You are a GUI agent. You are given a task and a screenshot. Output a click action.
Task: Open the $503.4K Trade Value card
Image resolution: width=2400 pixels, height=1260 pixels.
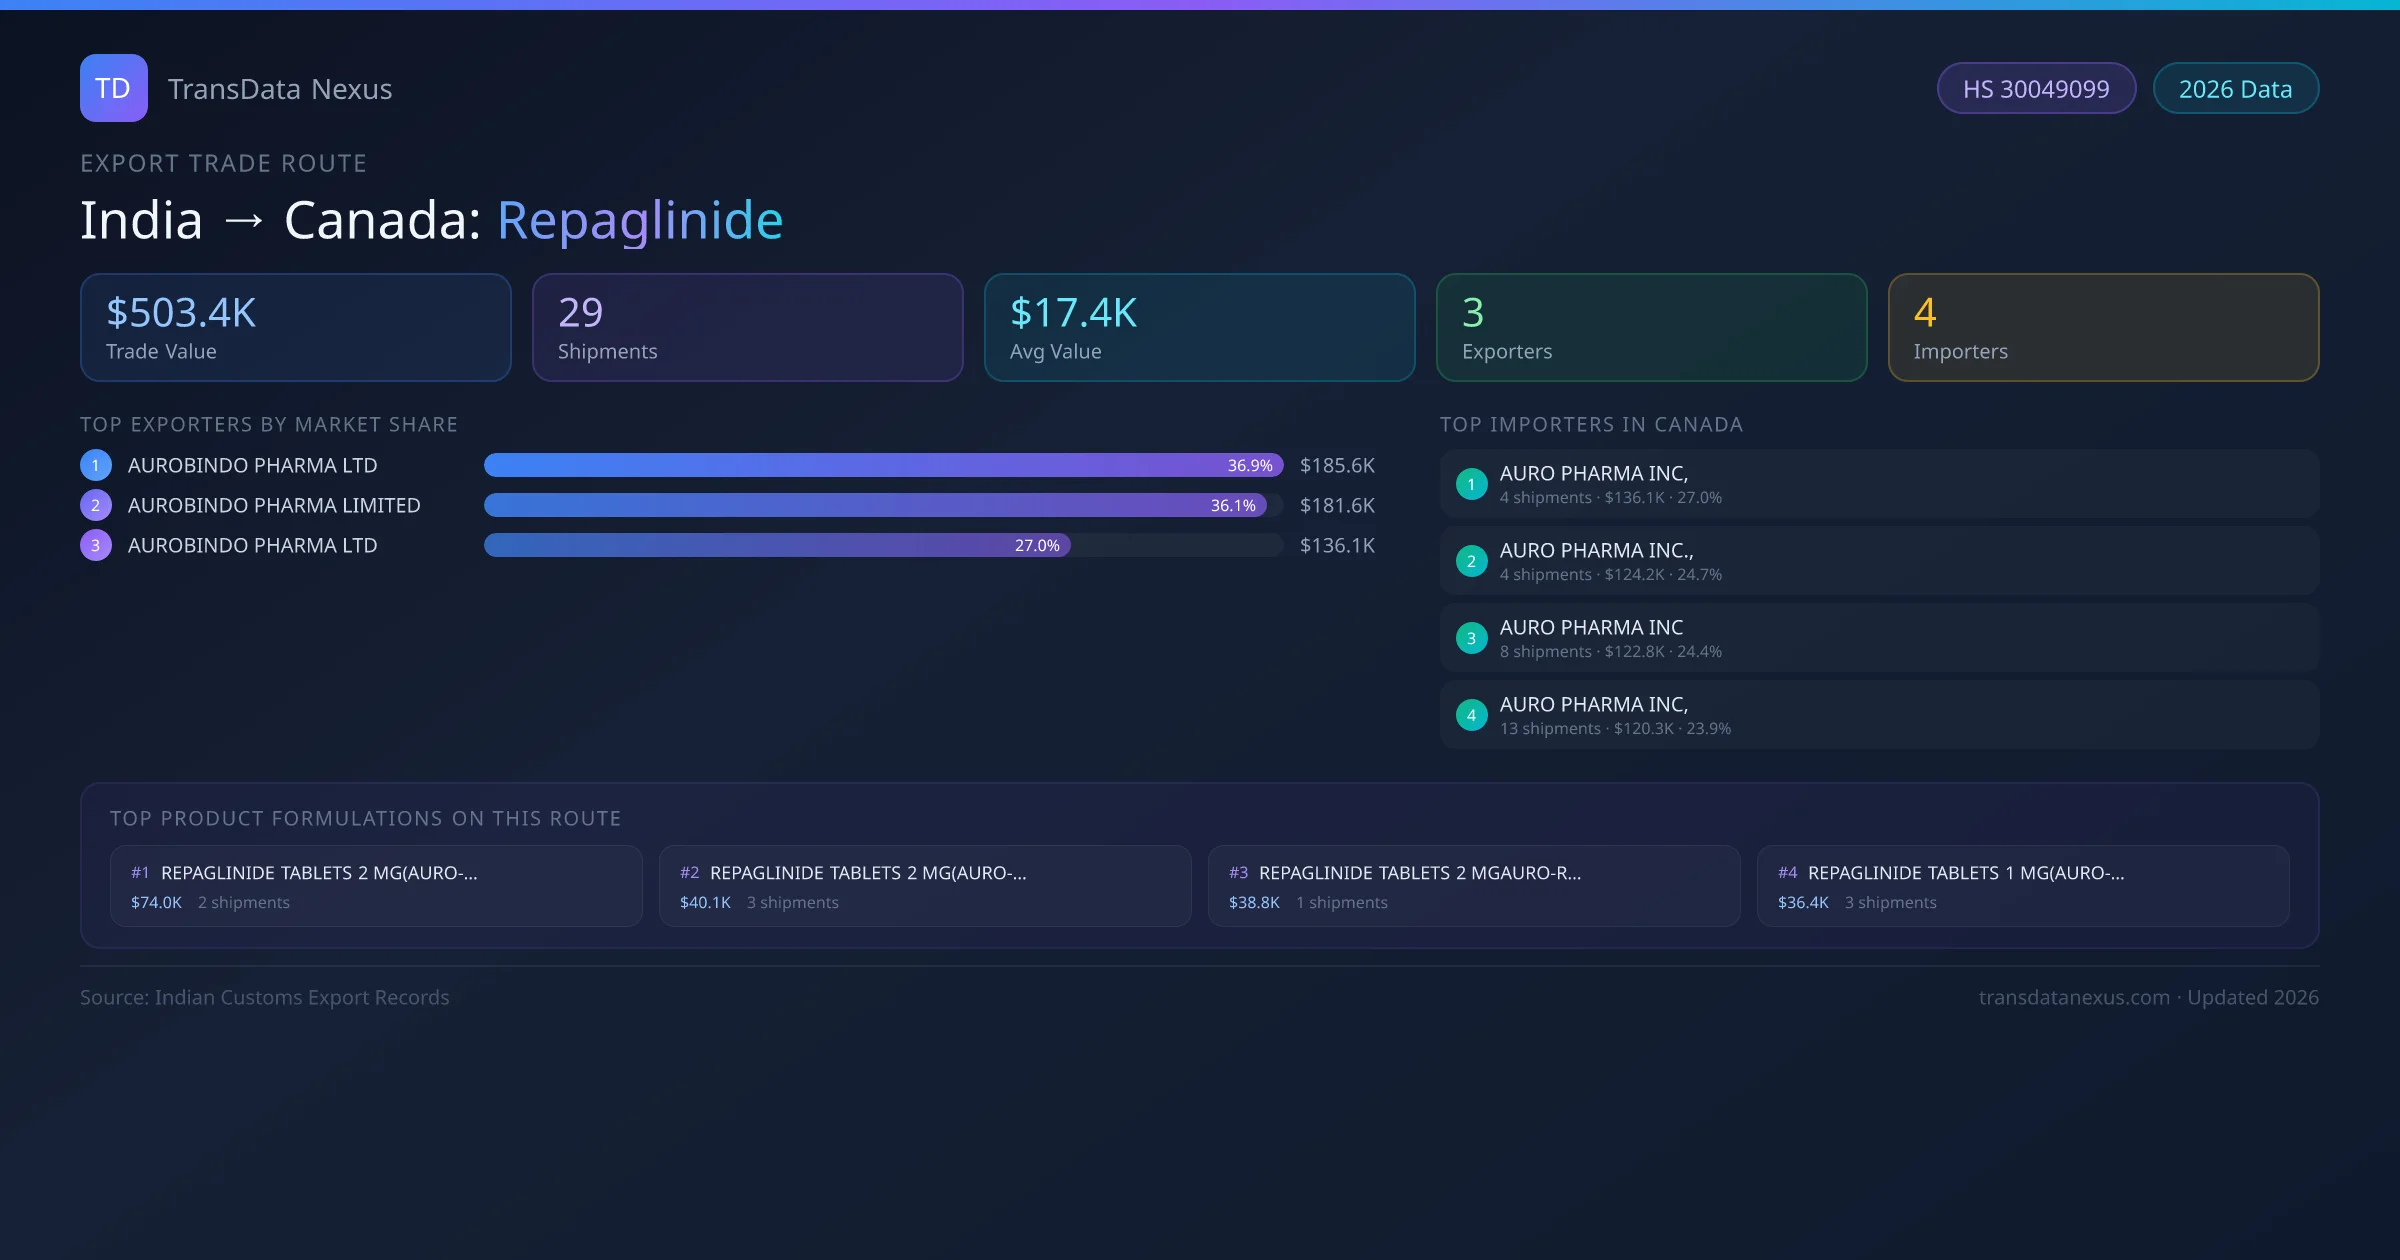click(295, 328)
